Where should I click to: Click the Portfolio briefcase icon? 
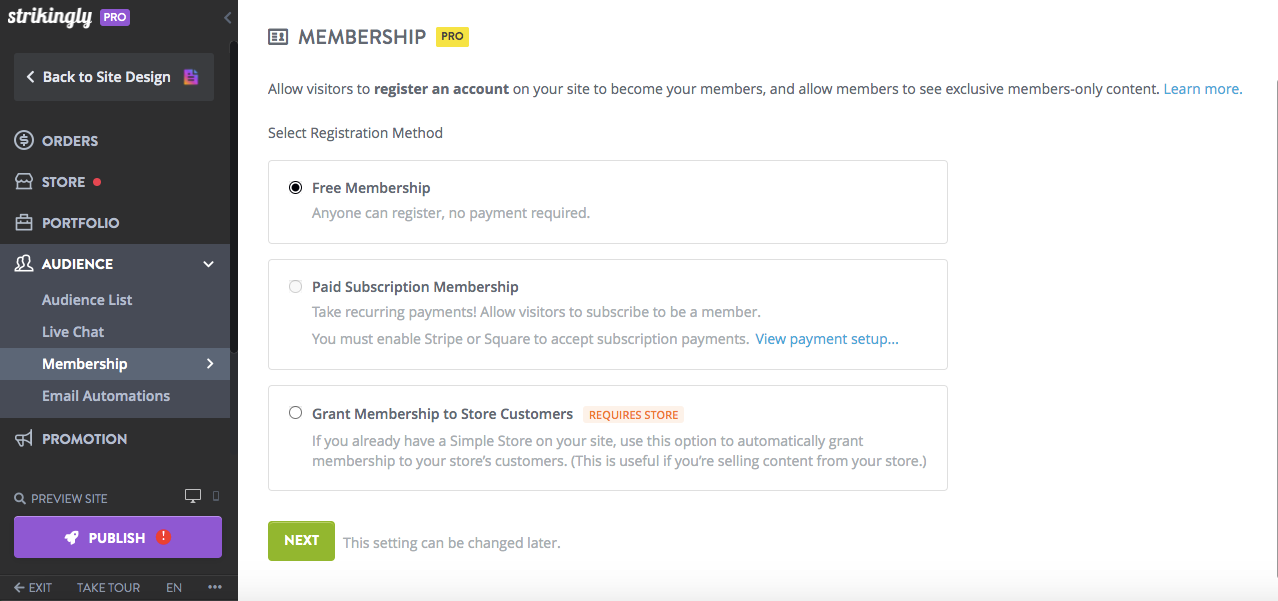[23, 222]
